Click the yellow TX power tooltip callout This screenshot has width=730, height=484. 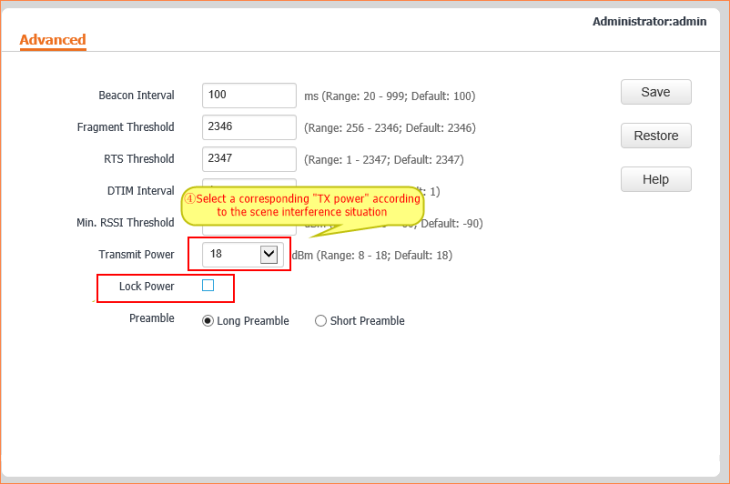(x=301, y=205)
